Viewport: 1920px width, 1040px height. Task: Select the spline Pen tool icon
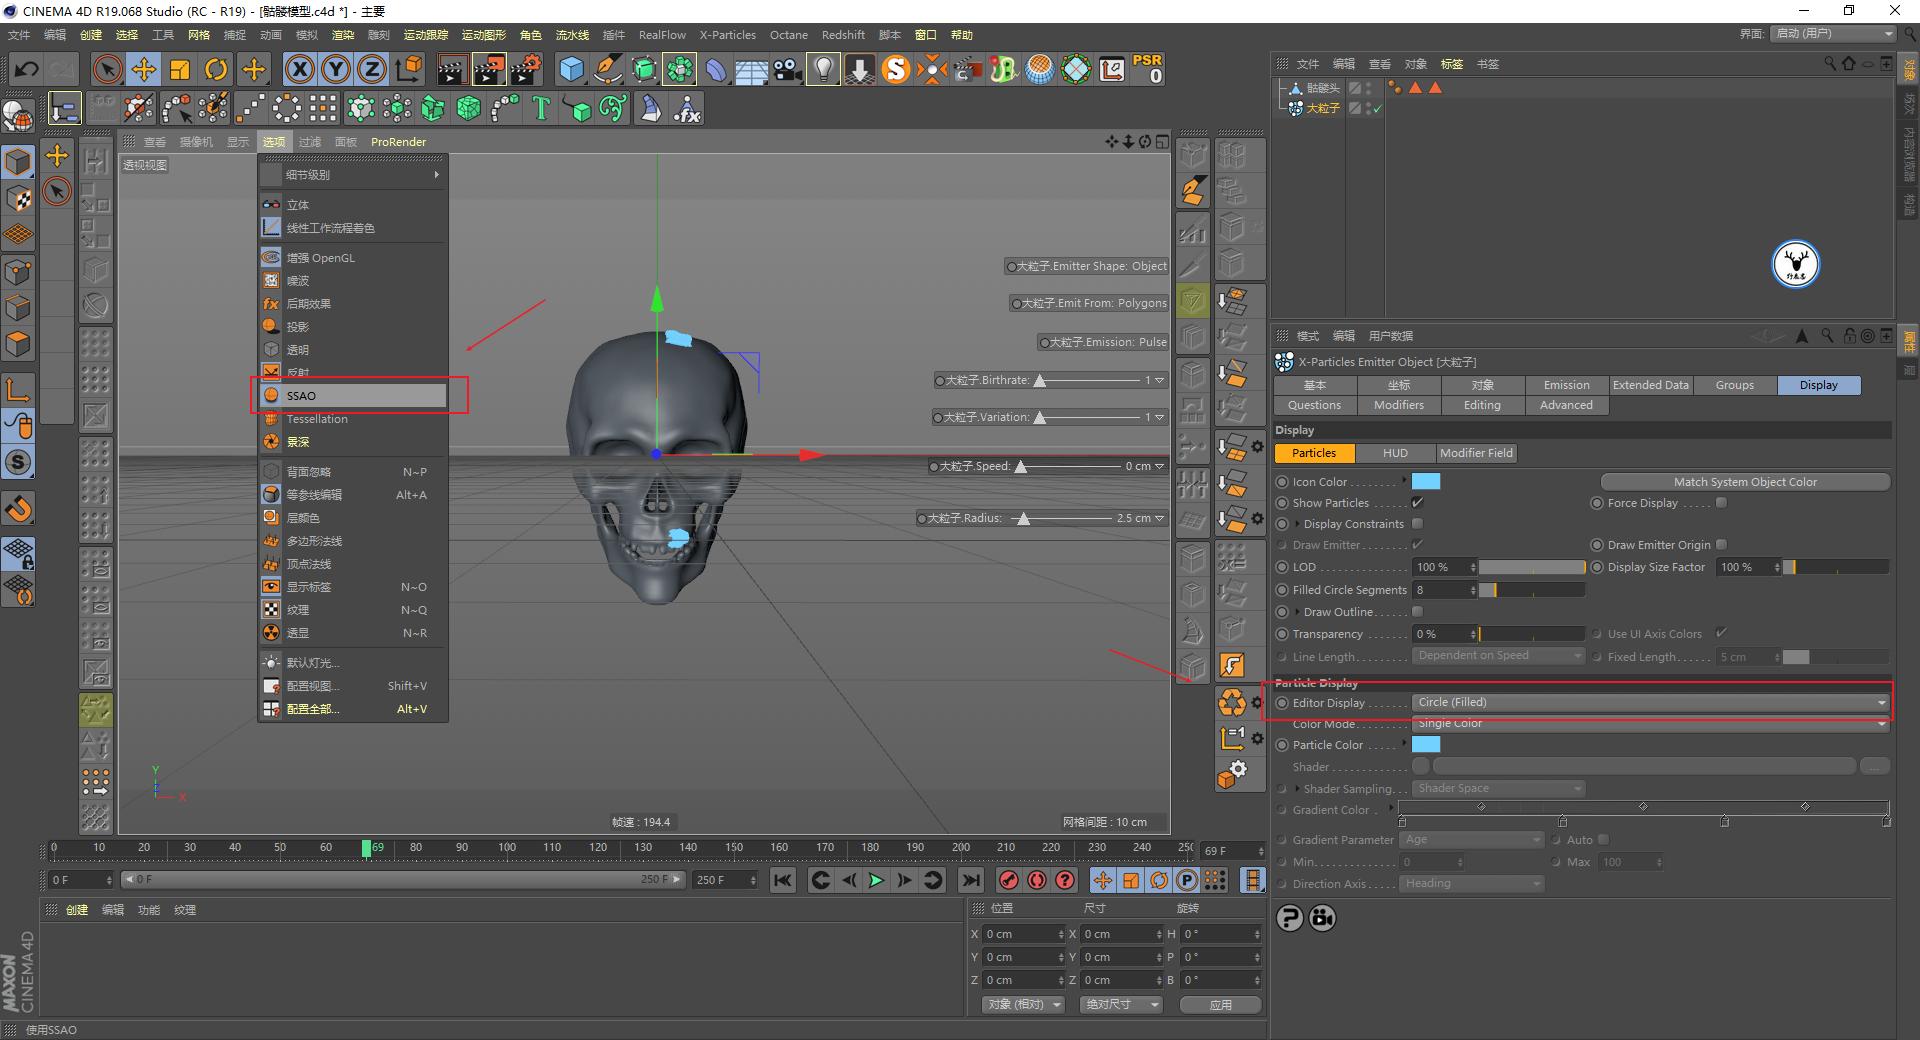coord(608,69)
